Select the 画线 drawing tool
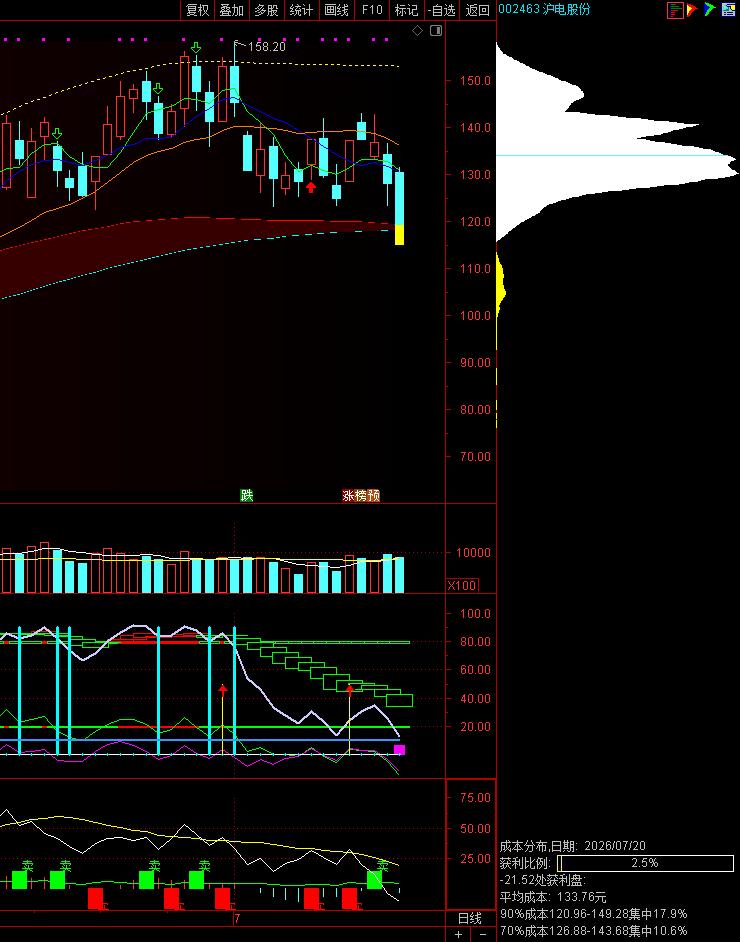The width and height of the screenshot is (740, 942). pos(336,10)
